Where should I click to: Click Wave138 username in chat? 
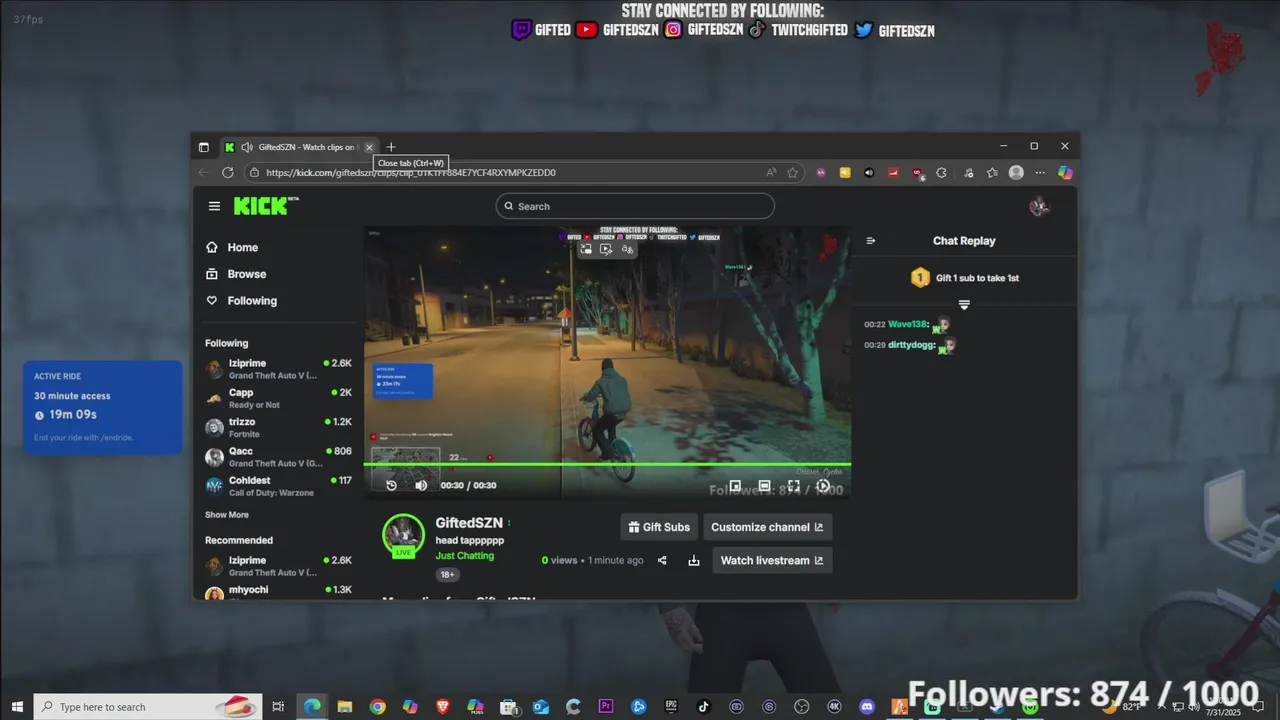[x=908, y=324]
